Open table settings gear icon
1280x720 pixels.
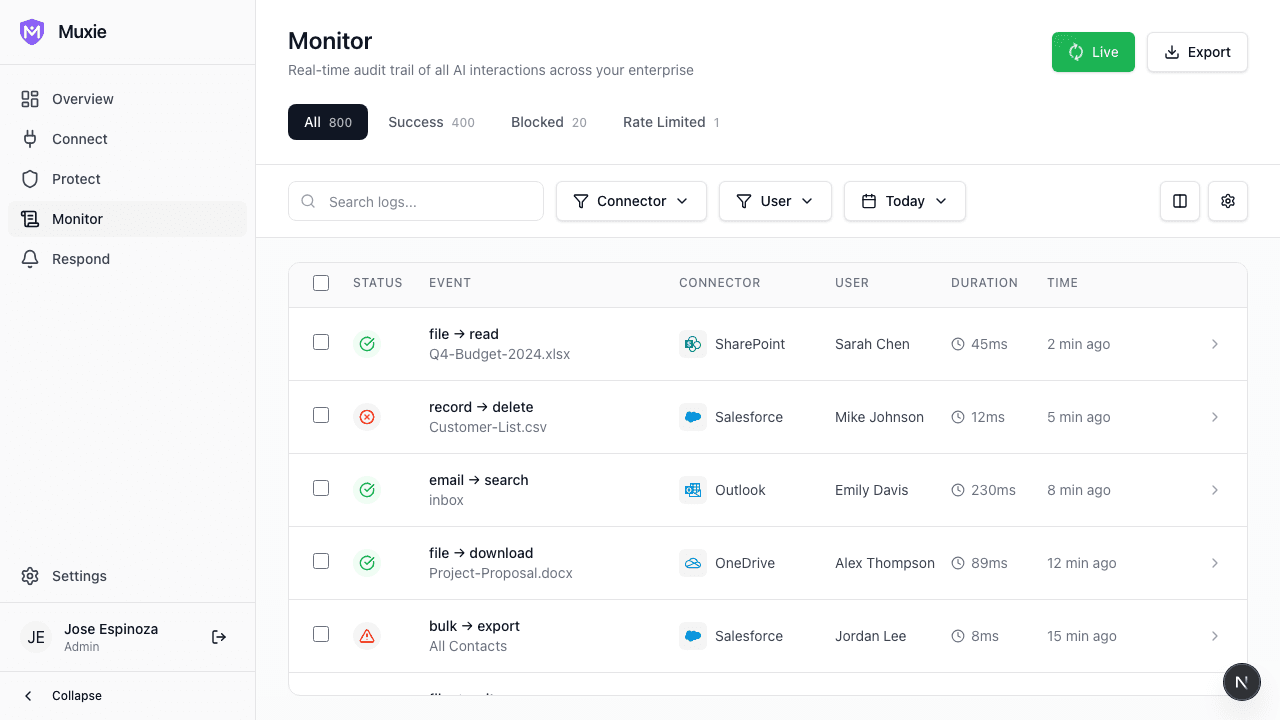[x=1228, y=201]
